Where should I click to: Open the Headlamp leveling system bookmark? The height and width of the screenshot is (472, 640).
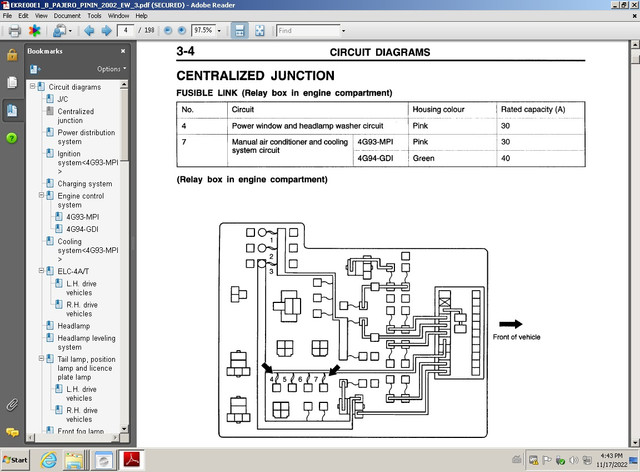pyautogui.click(x=86, y=343)
